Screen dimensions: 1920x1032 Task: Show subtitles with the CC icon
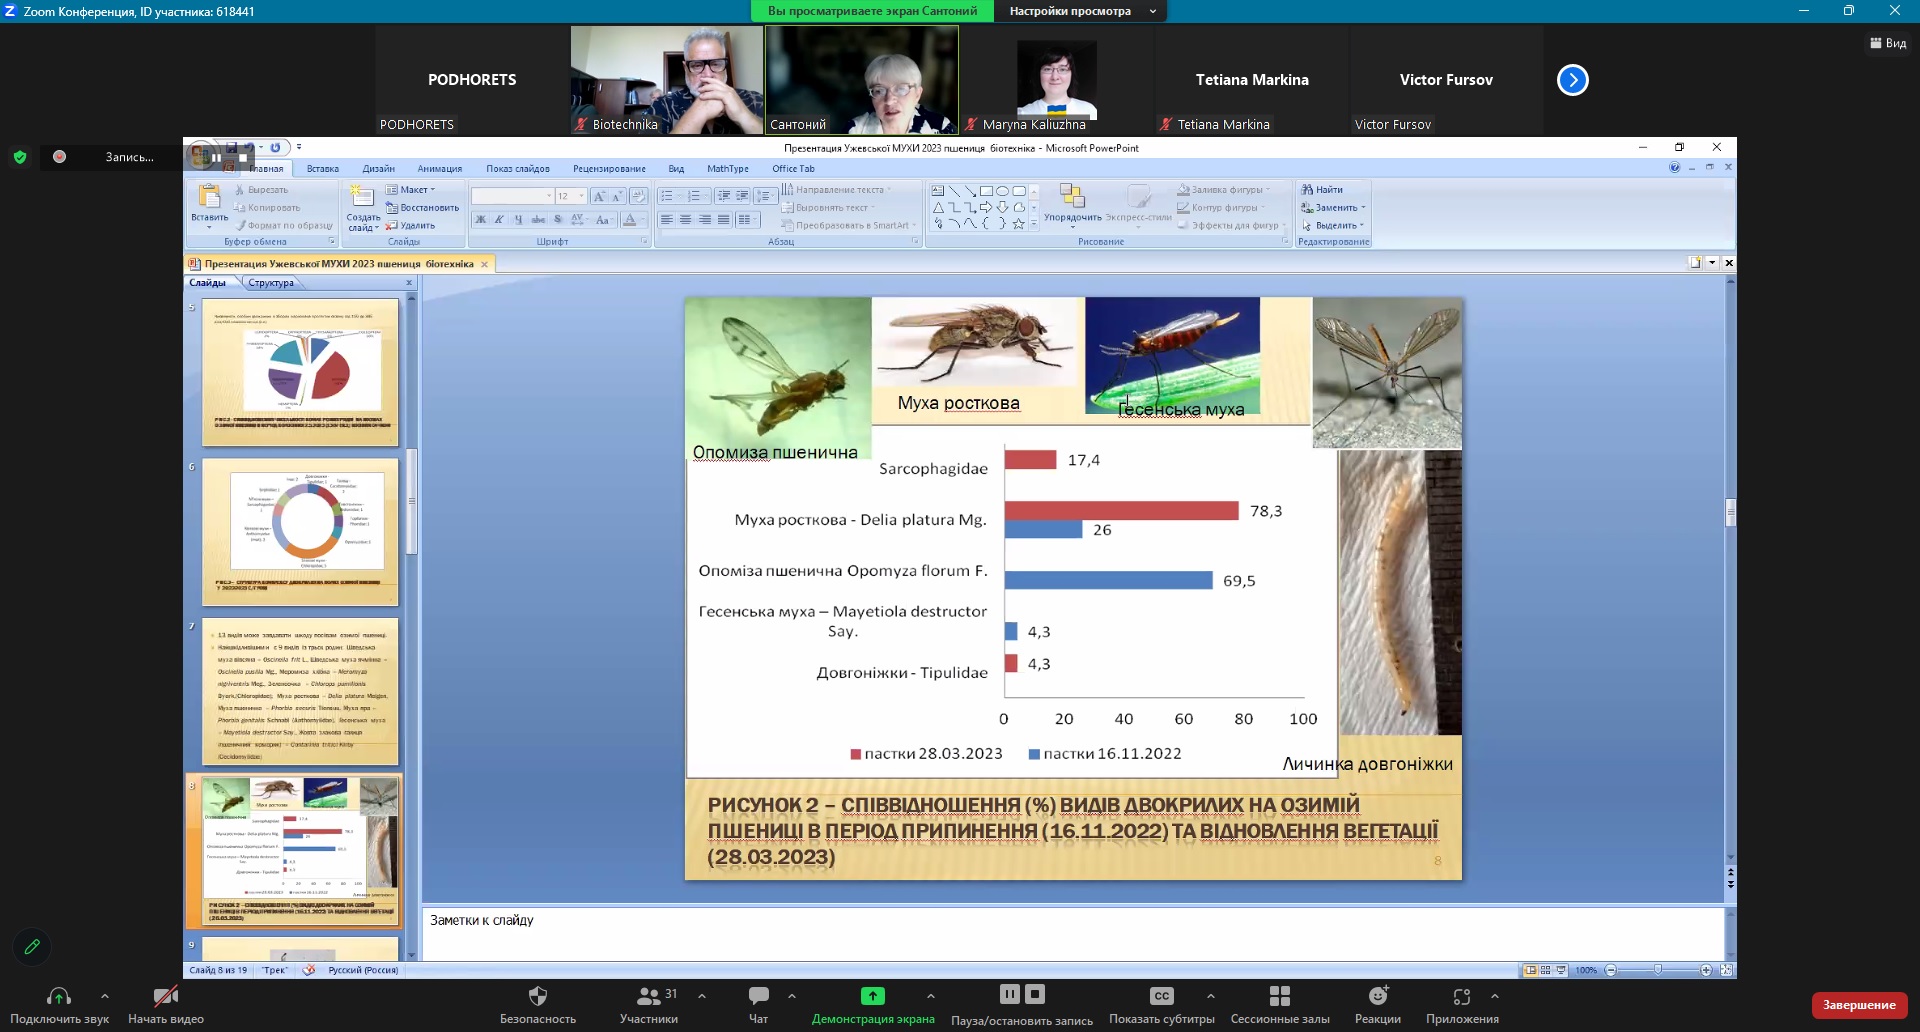1161,996
